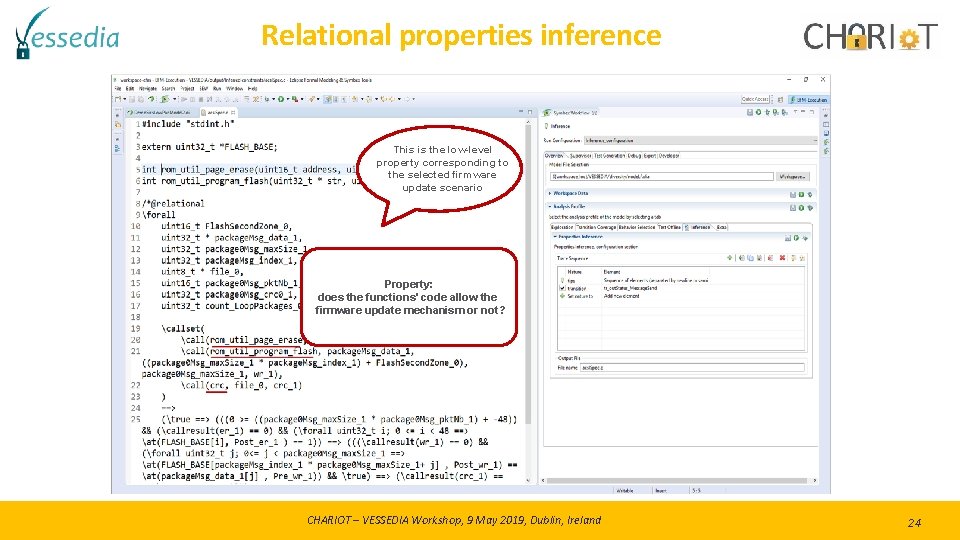Collapse the Analysis Profile section
Image resolution: width=960 pixels, height=540 pixels.
(x=550, y=206)
